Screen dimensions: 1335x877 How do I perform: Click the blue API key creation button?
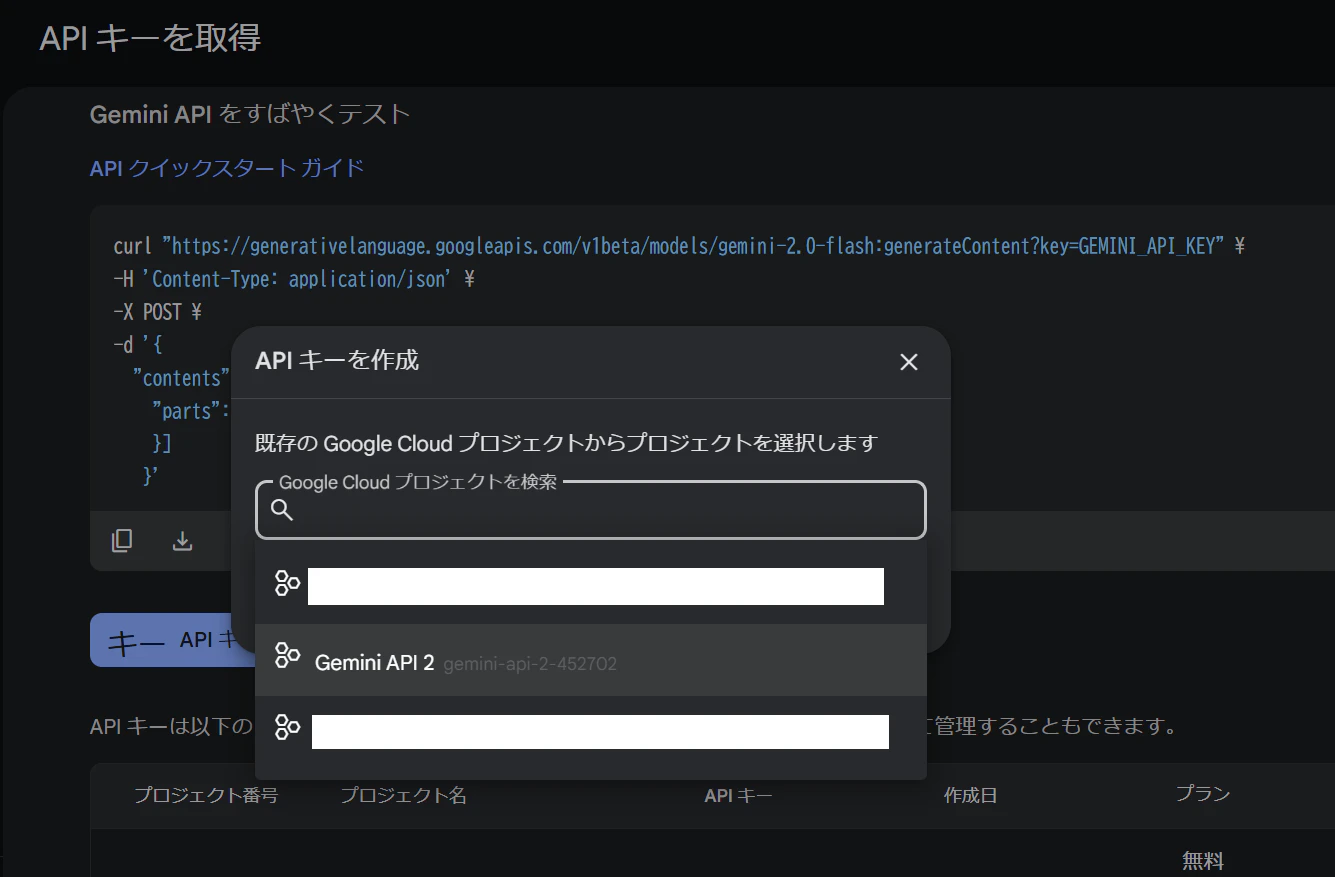(x=172, y=640)
